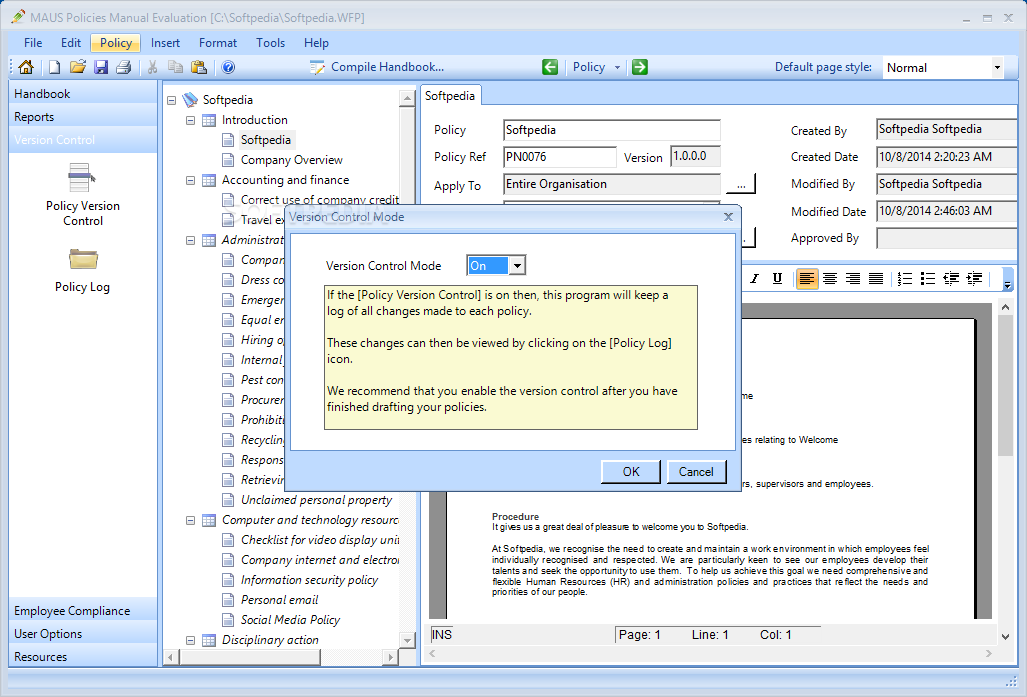1027x697 pixels.
Task: Open the Edit menu
Action: pyautogui.click(x=71, y=43)
